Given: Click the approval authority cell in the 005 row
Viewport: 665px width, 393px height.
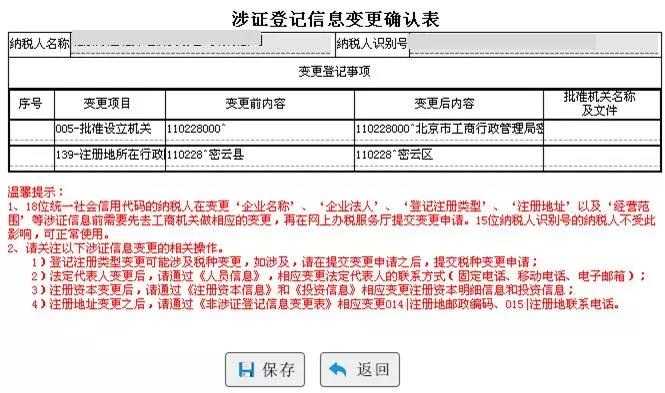Looking at the screenshot, I should point(601,132).
